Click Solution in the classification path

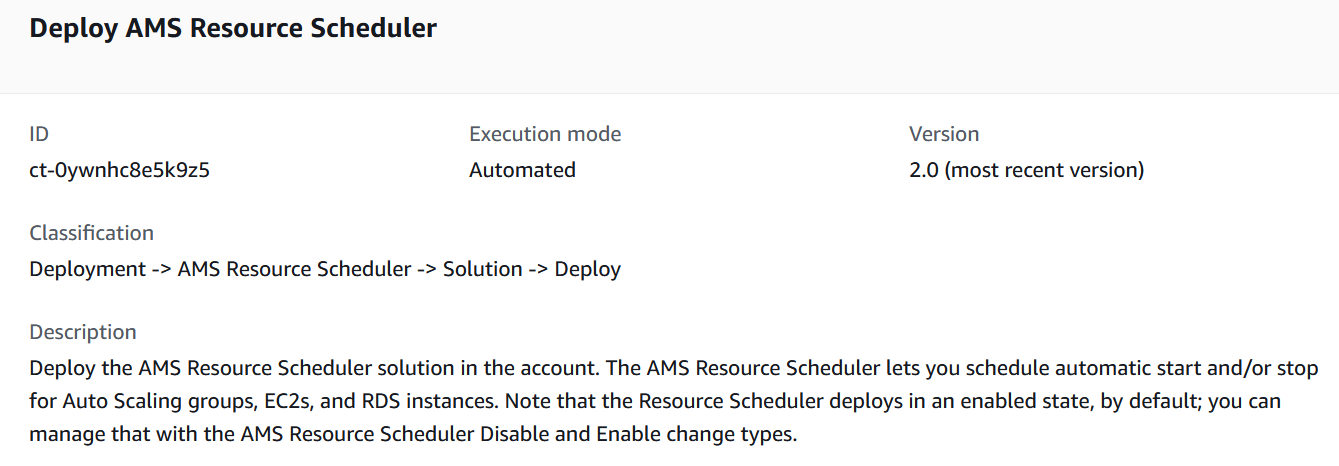[483, 269]
